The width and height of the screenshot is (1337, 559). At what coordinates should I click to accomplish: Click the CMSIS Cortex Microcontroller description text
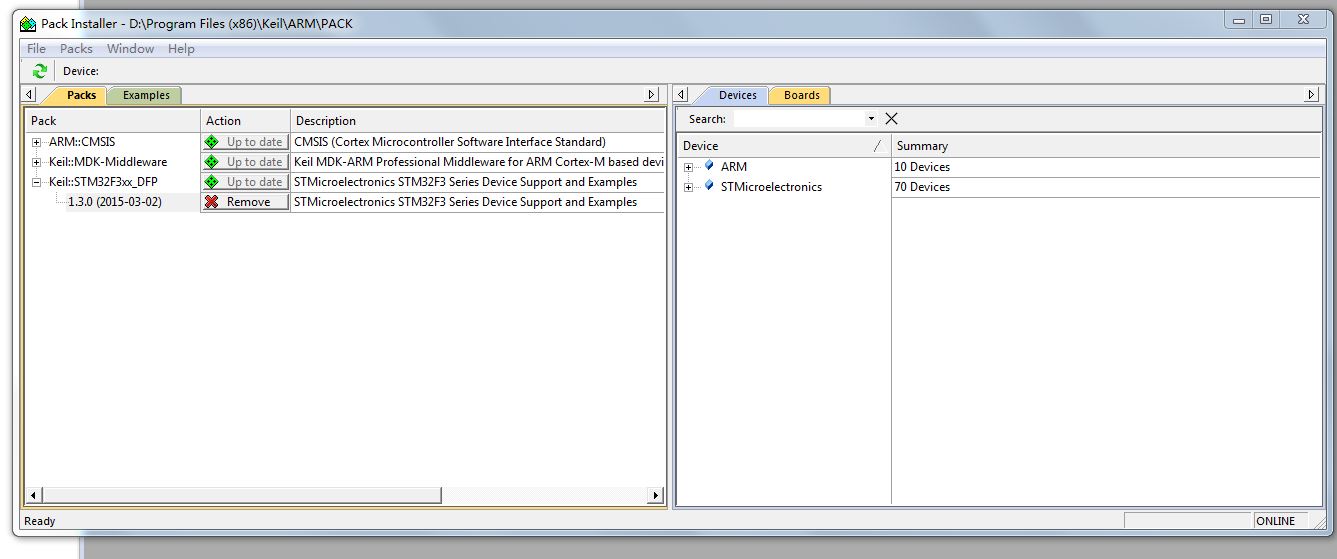(450, 142)
